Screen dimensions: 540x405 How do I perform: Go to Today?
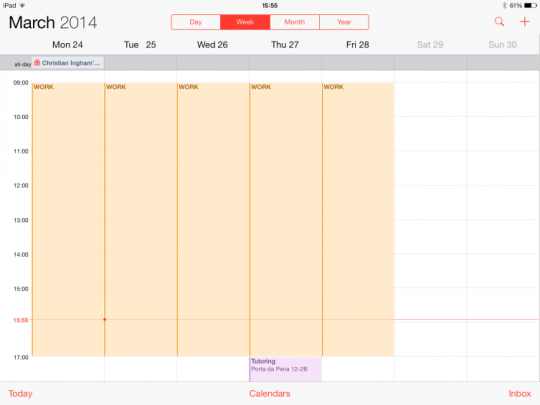click(20, 394)
